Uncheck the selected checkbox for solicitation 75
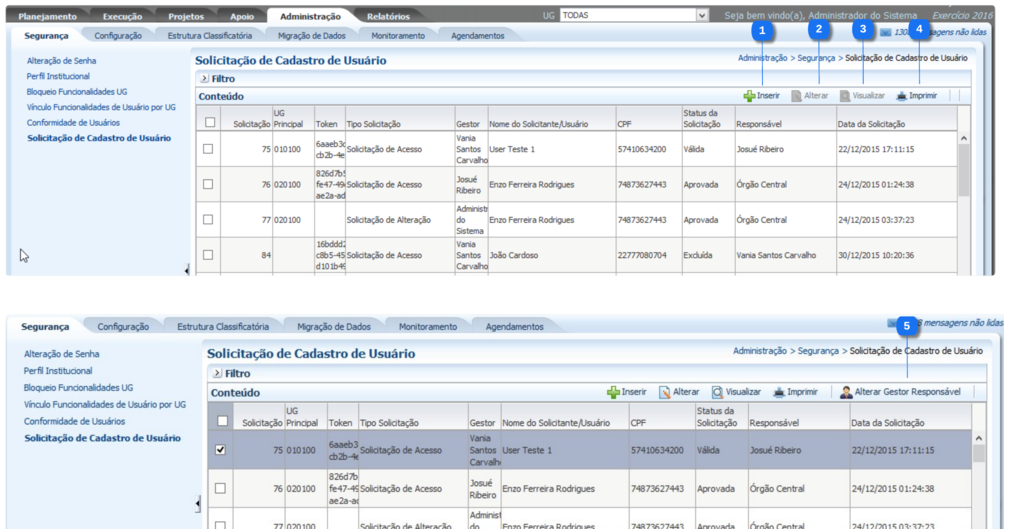Viewport: 1009px width, 531px height. [220, 450]
